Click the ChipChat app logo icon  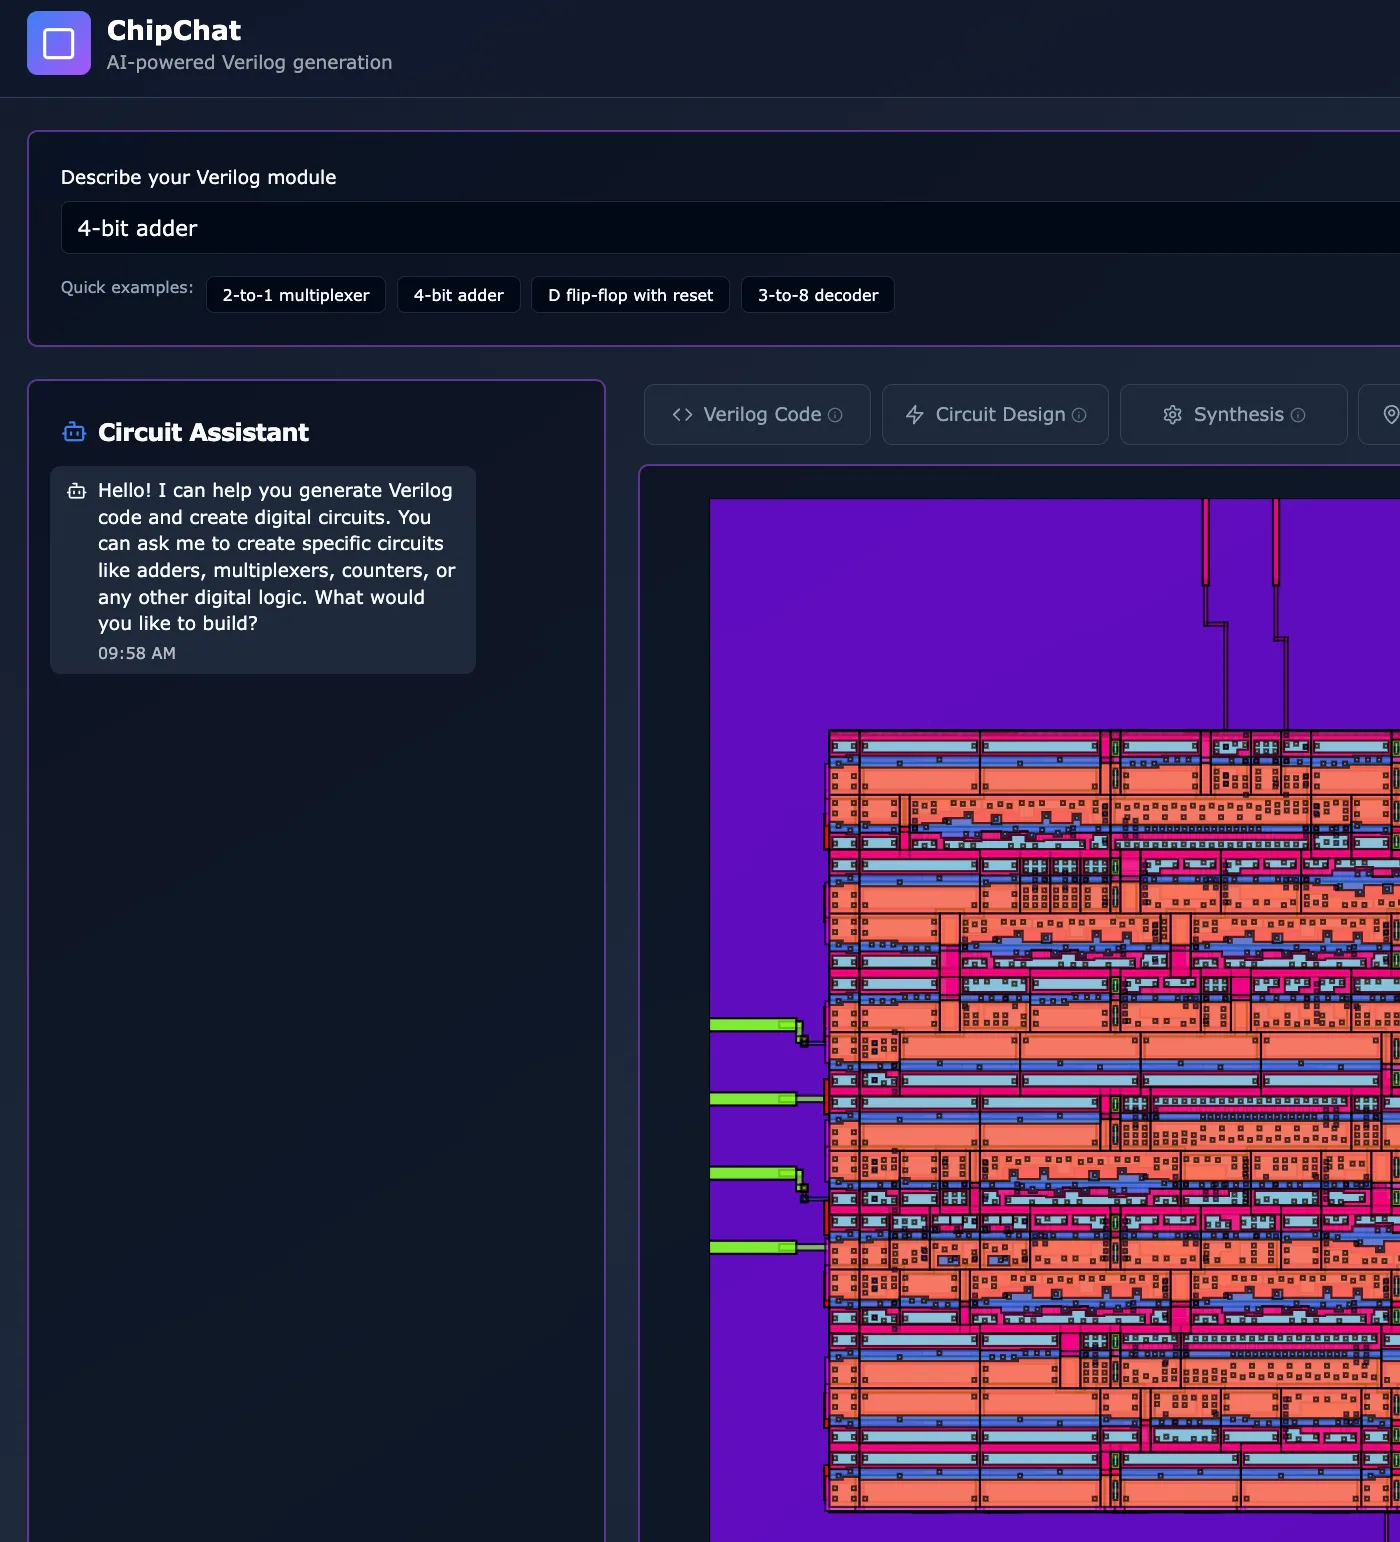58,43
